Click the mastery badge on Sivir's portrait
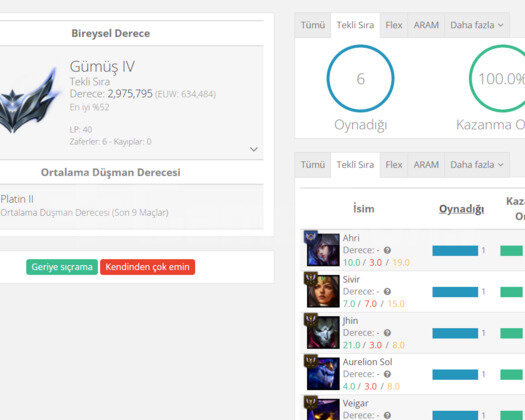 click(311, 278)
